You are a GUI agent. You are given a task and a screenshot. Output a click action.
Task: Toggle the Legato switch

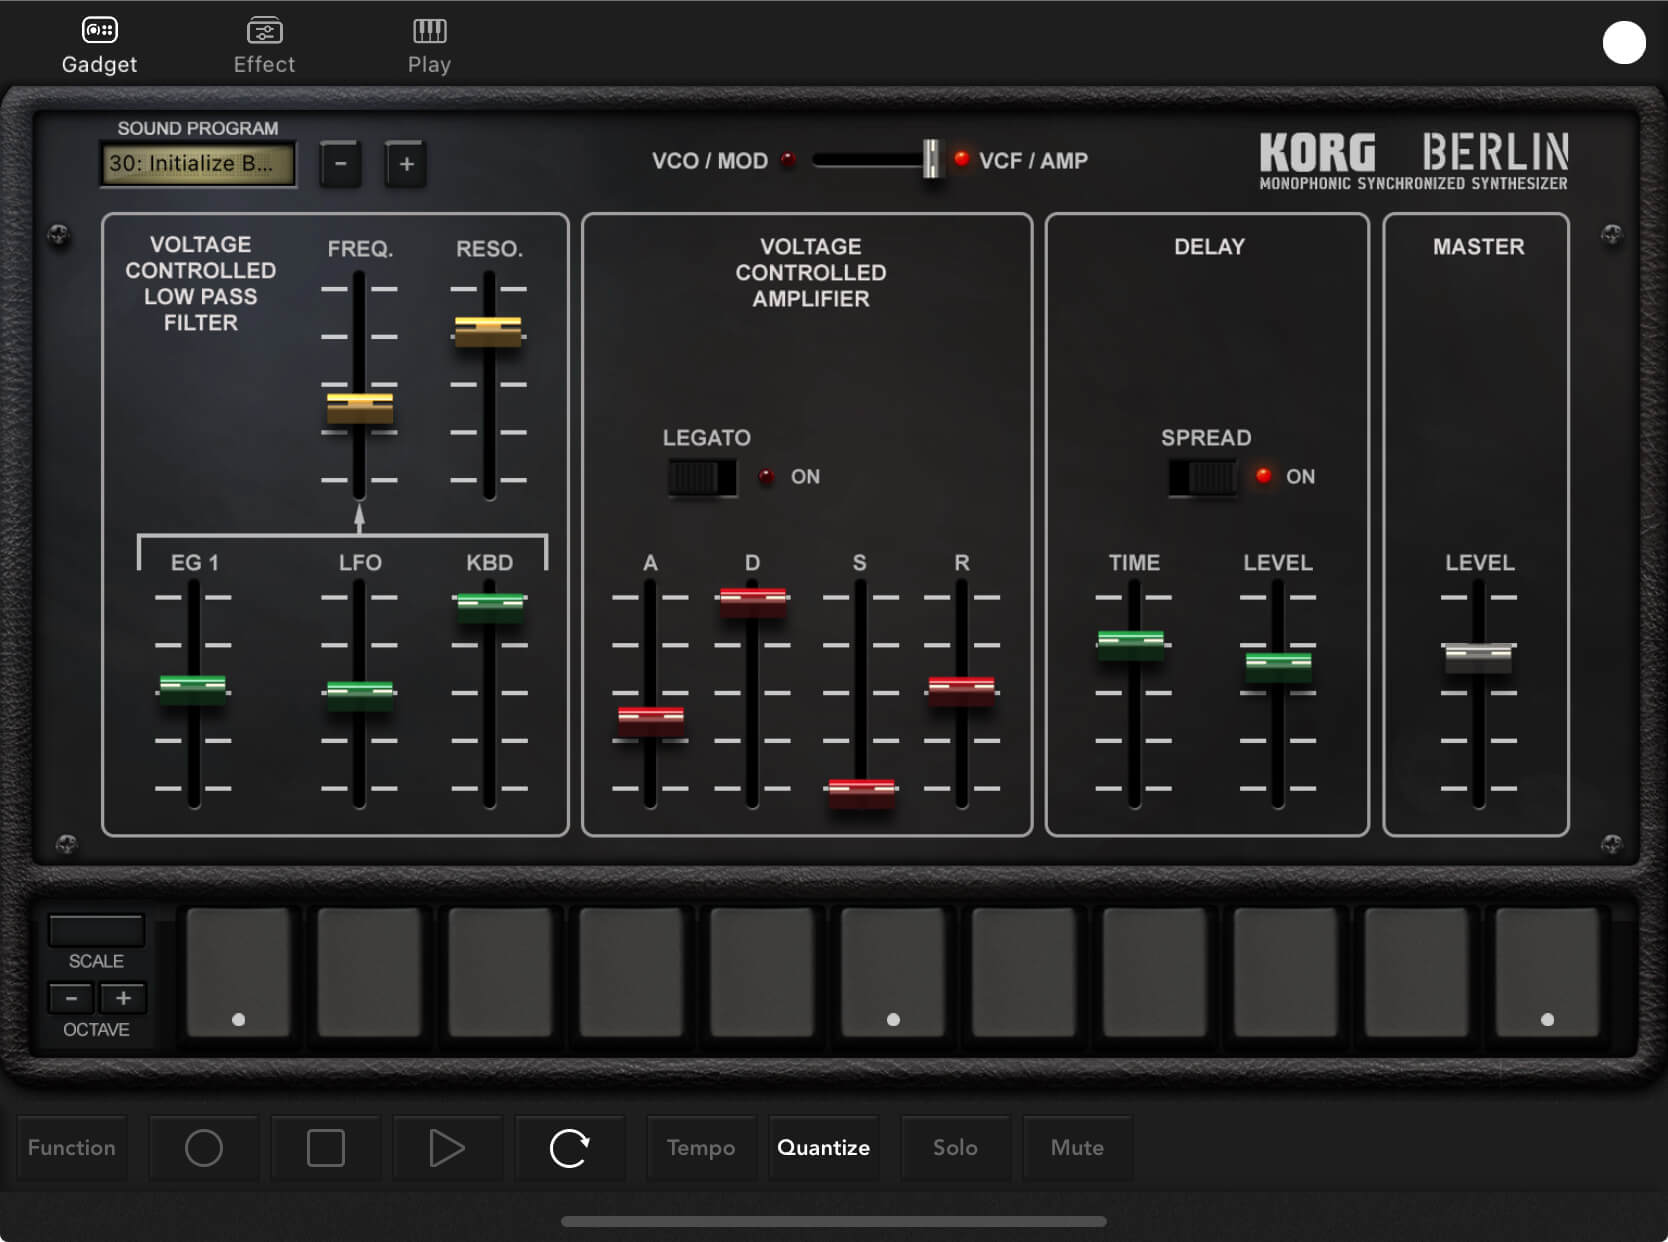coord(703,477)
